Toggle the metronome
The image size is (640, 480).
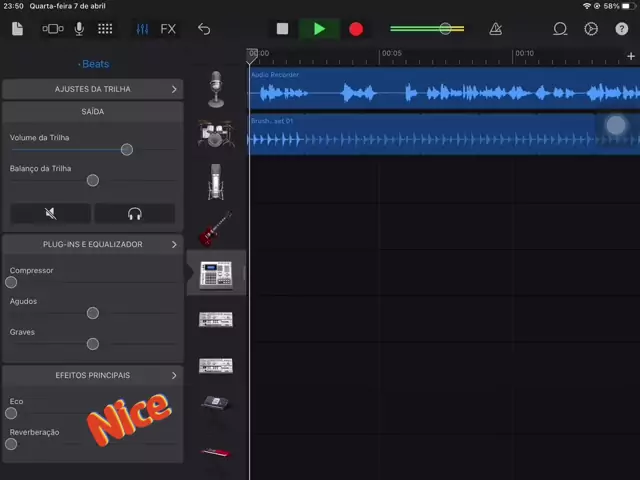tap(496, 29)
